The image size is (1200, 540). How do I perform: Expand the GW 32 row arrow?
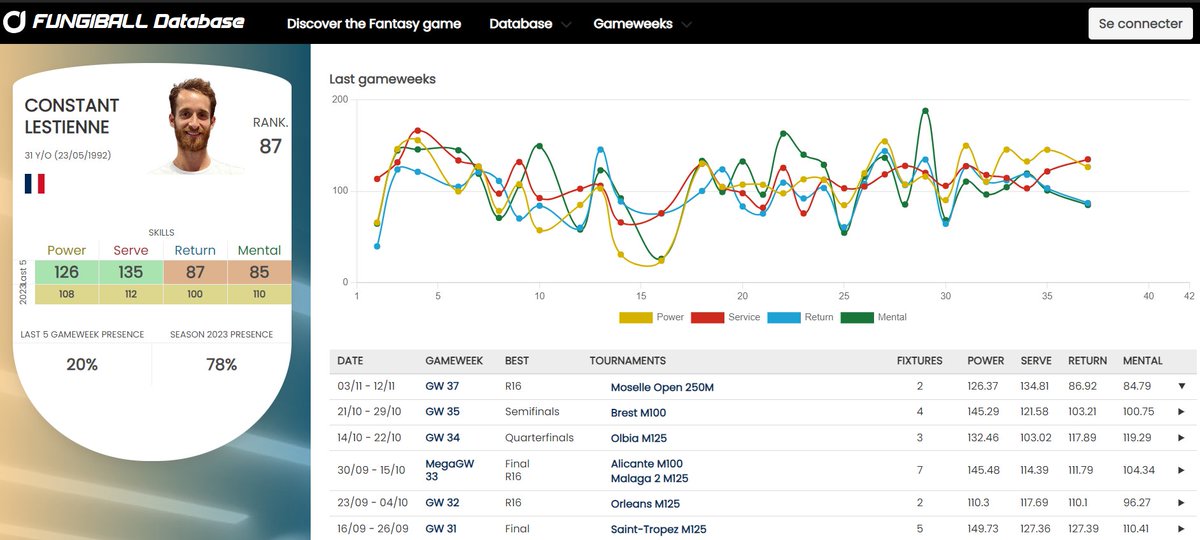point(1181,503)
